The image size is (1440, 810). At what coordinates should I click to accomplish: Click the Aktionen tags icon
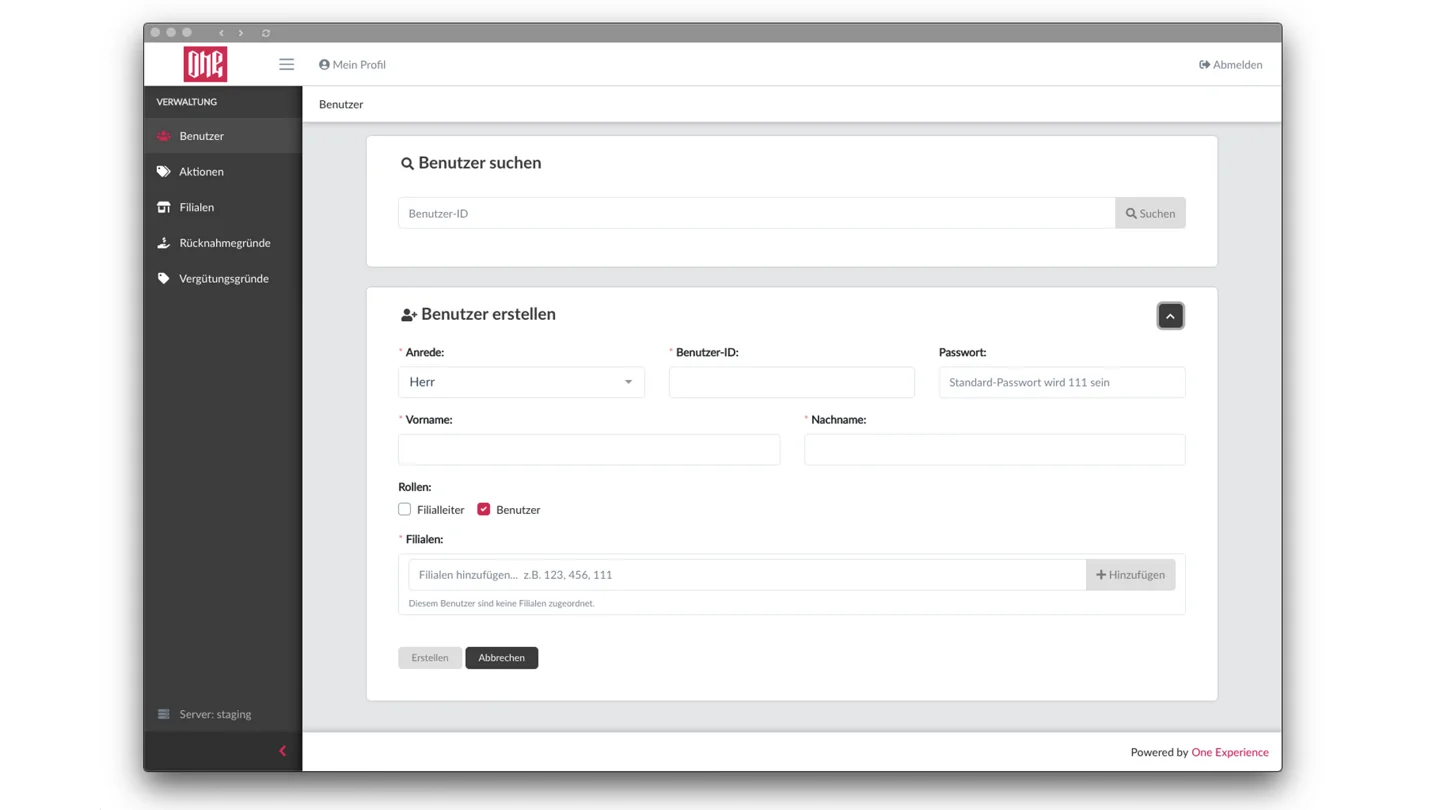[x=163, y=172]
